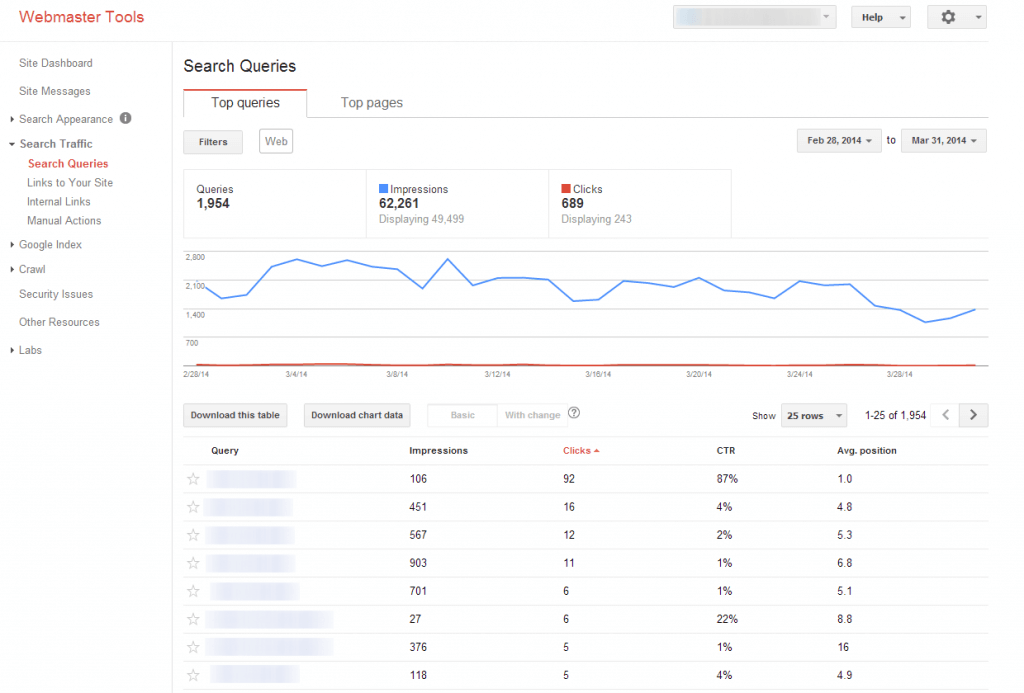Star the query with 701 impressions
The width and height of the screenshot is (1024, 693).
[x=193, y=591]
